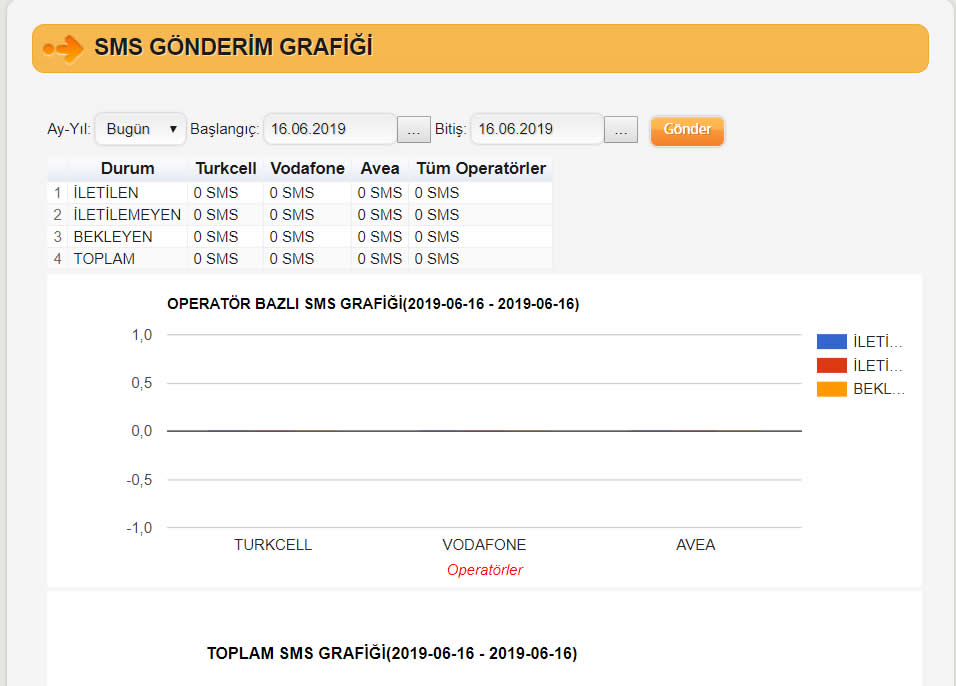Click the orange arrow icon in the header
This screenshot has width=956, height=686.
pyautogui.click(x=63, y=48)
